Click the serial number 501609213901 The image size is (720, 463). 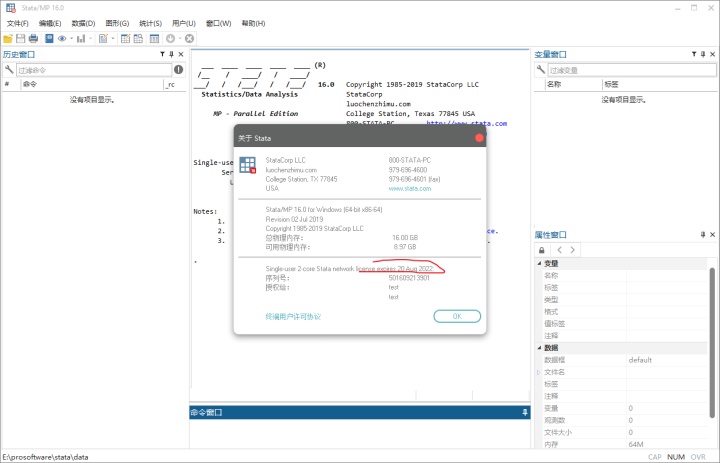point(409,278)
